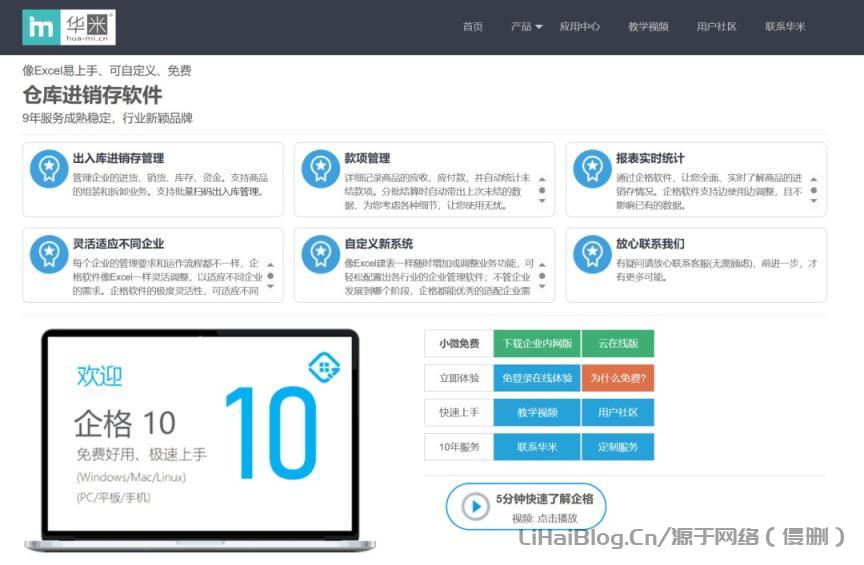Click down arrow in 自定义新系统 card
Viewport: 864px width, 565px height.
click(x=542, y=287)
